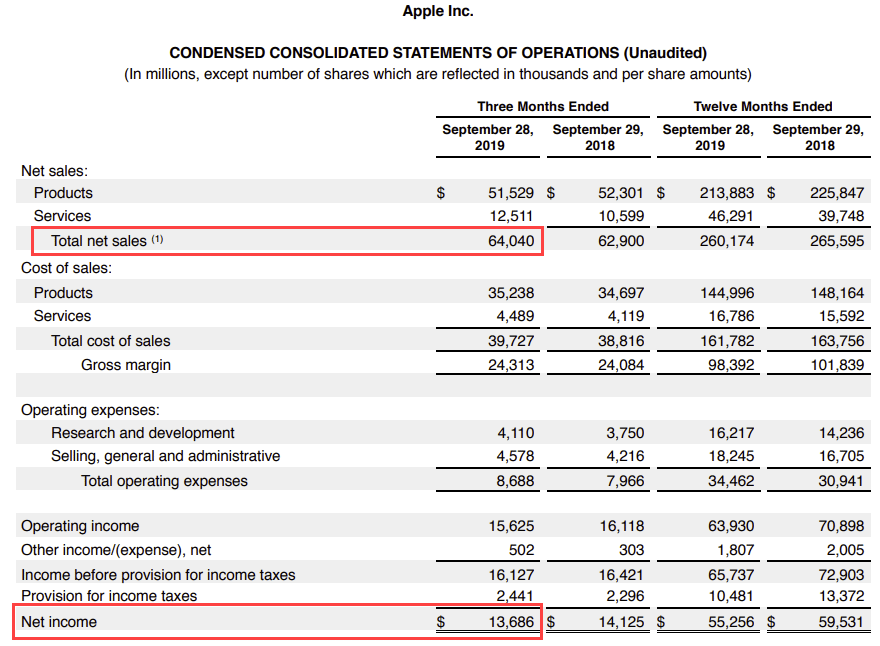880x646 pixels.
Task: Select the 'Net income' row label
Action: 59,622
